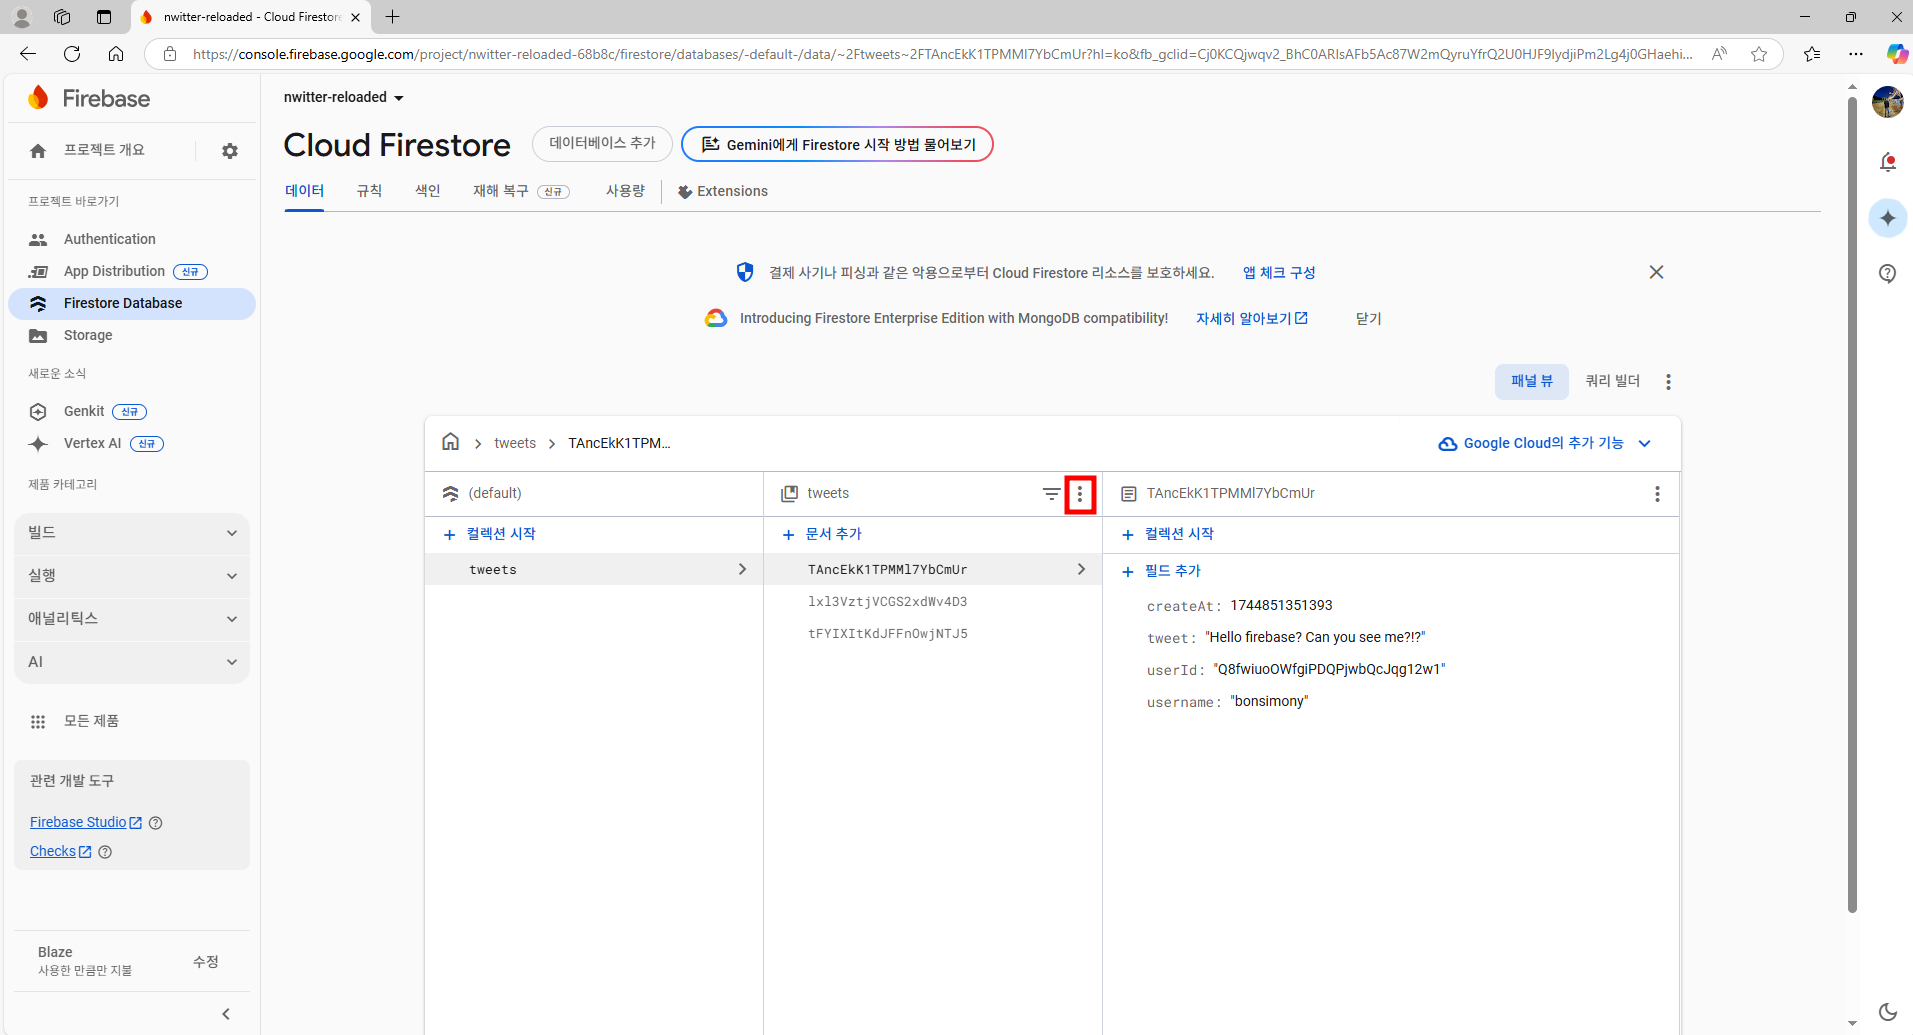Click 데이터베이스 추가 button

[x=602, y=144]
